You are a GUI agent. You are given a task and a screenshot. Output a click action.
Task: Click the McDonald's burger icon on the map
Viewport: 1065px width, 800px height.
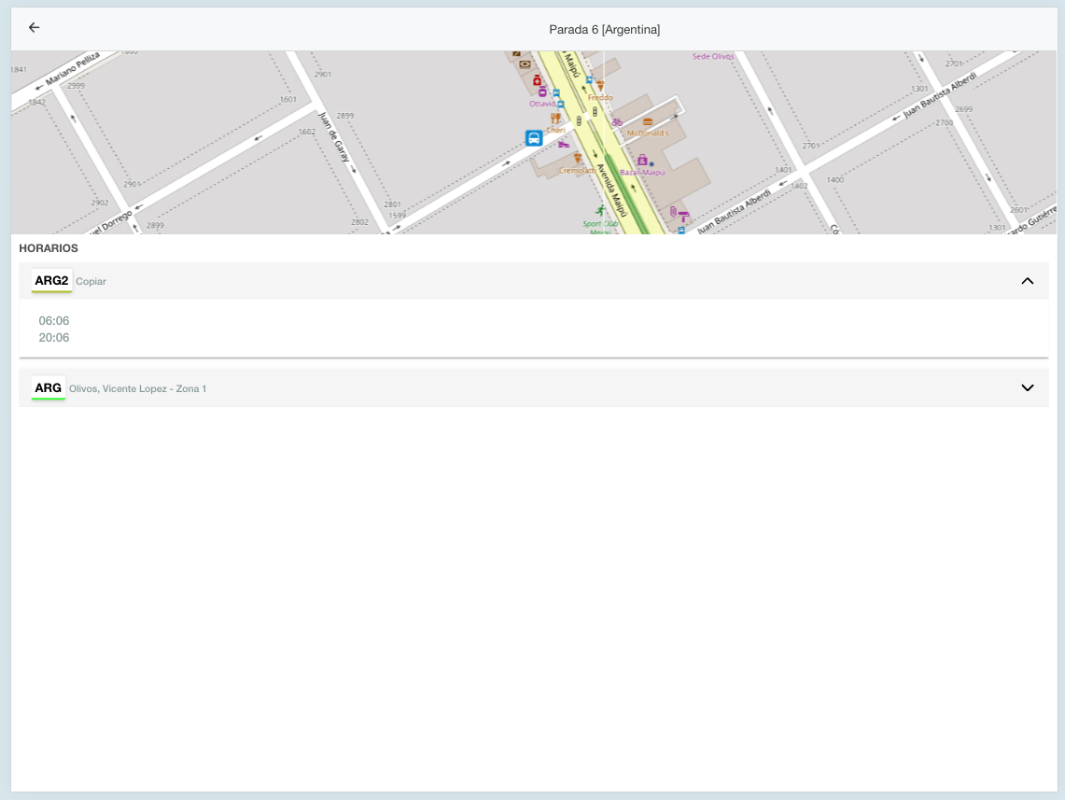click(x=647, y=122)
